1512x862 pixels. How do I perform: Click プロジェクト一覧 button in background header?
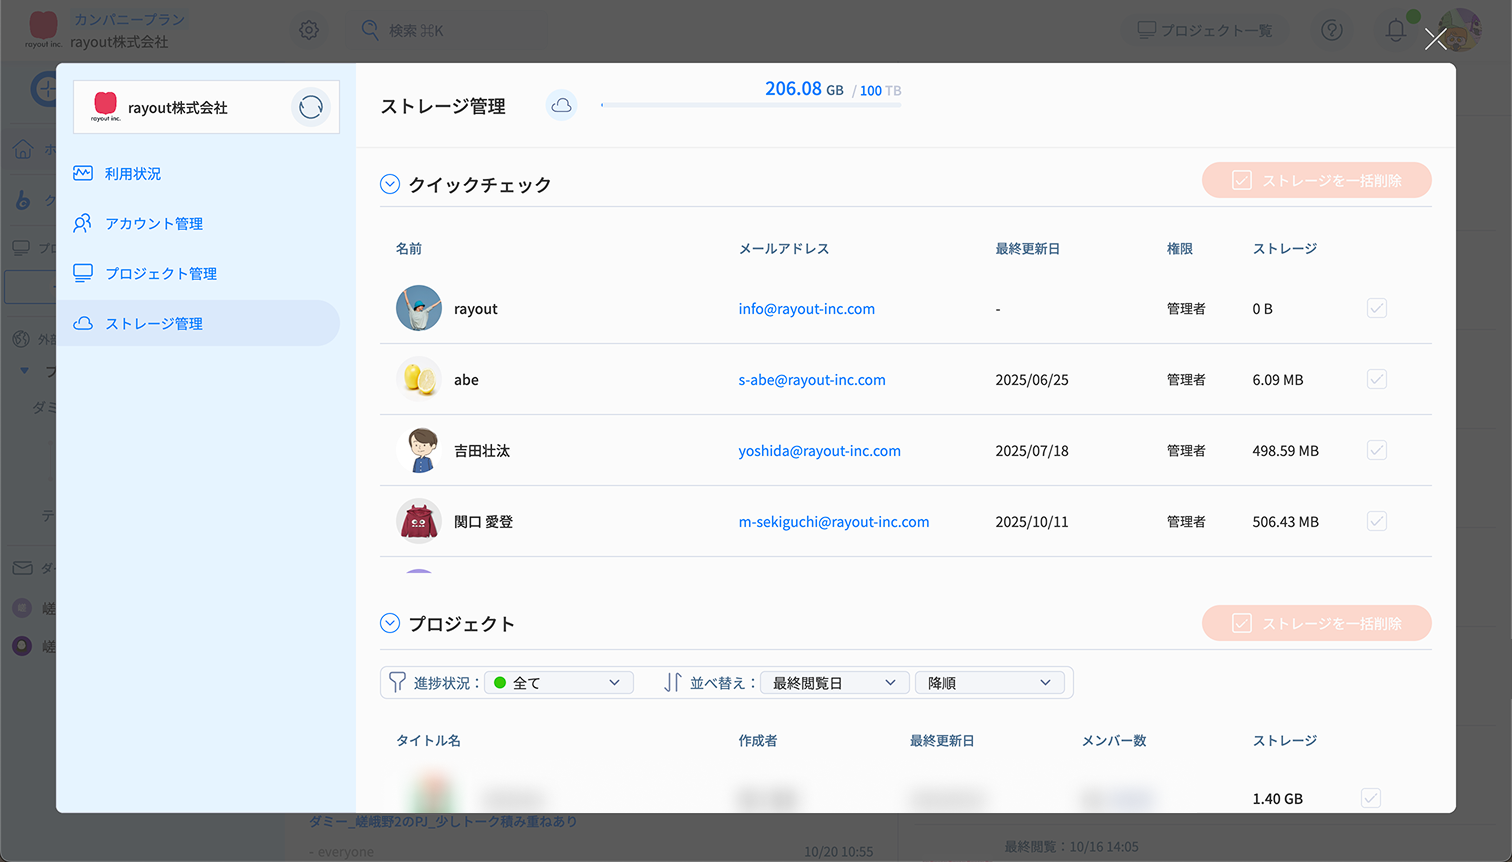[x=1206, y=30]
